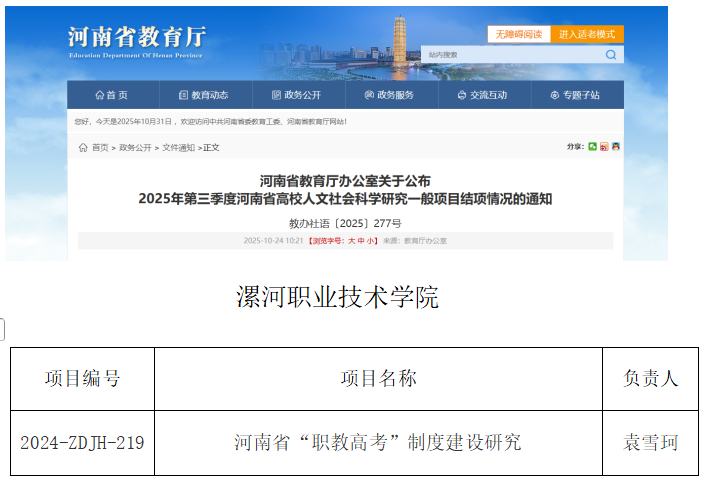Open 首页 in the main navigation bar

[112, 95]
